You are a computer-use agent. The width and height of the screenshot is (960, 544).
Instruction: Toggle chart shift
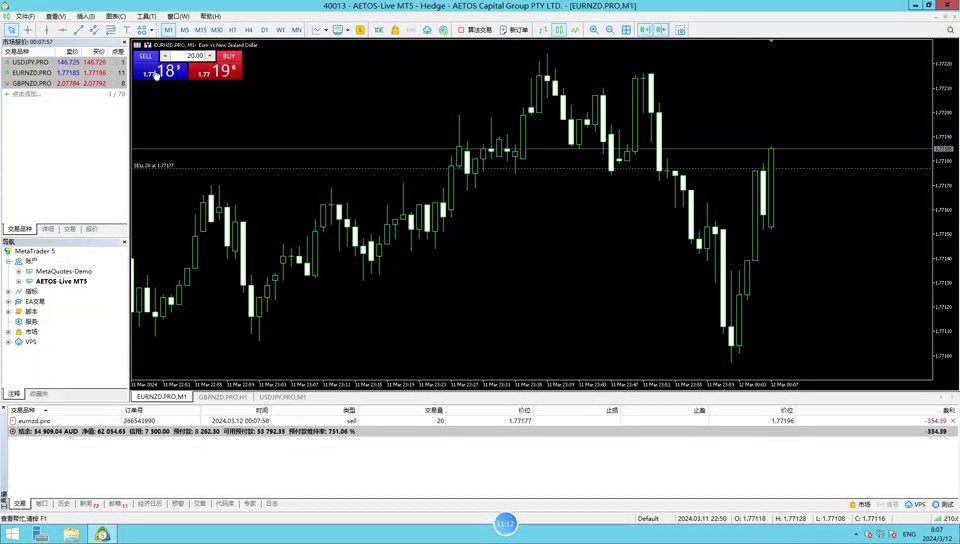pos(661,30)
